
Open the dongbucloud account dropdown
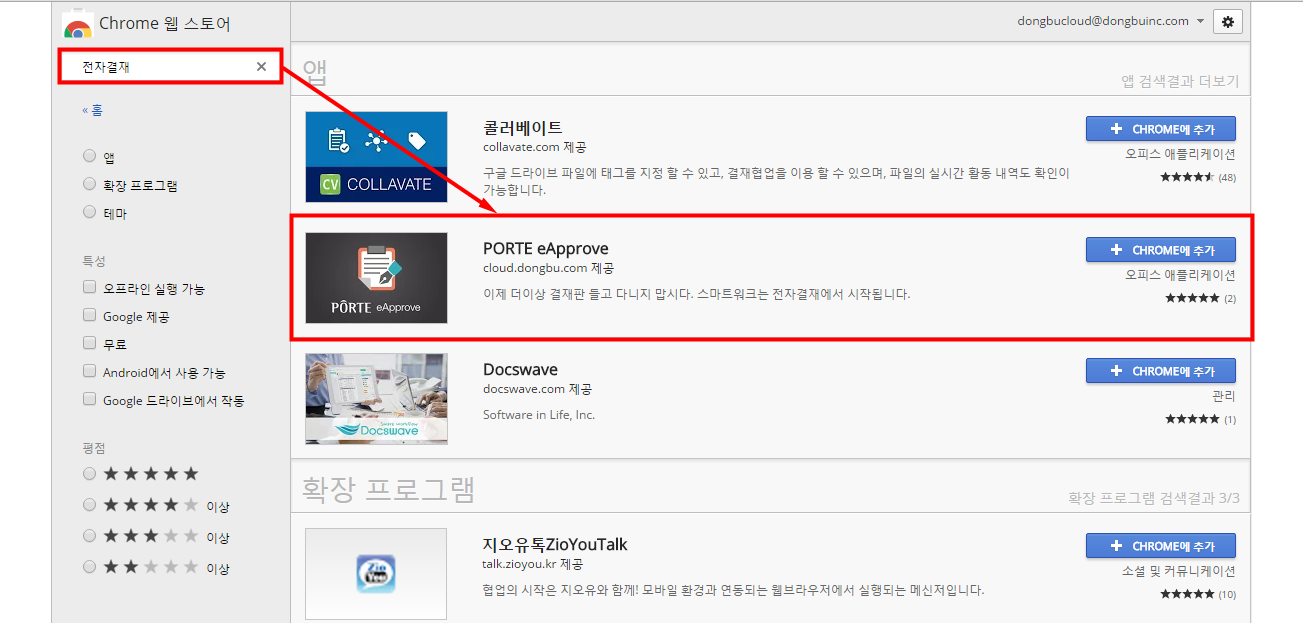coord(1111,21)
